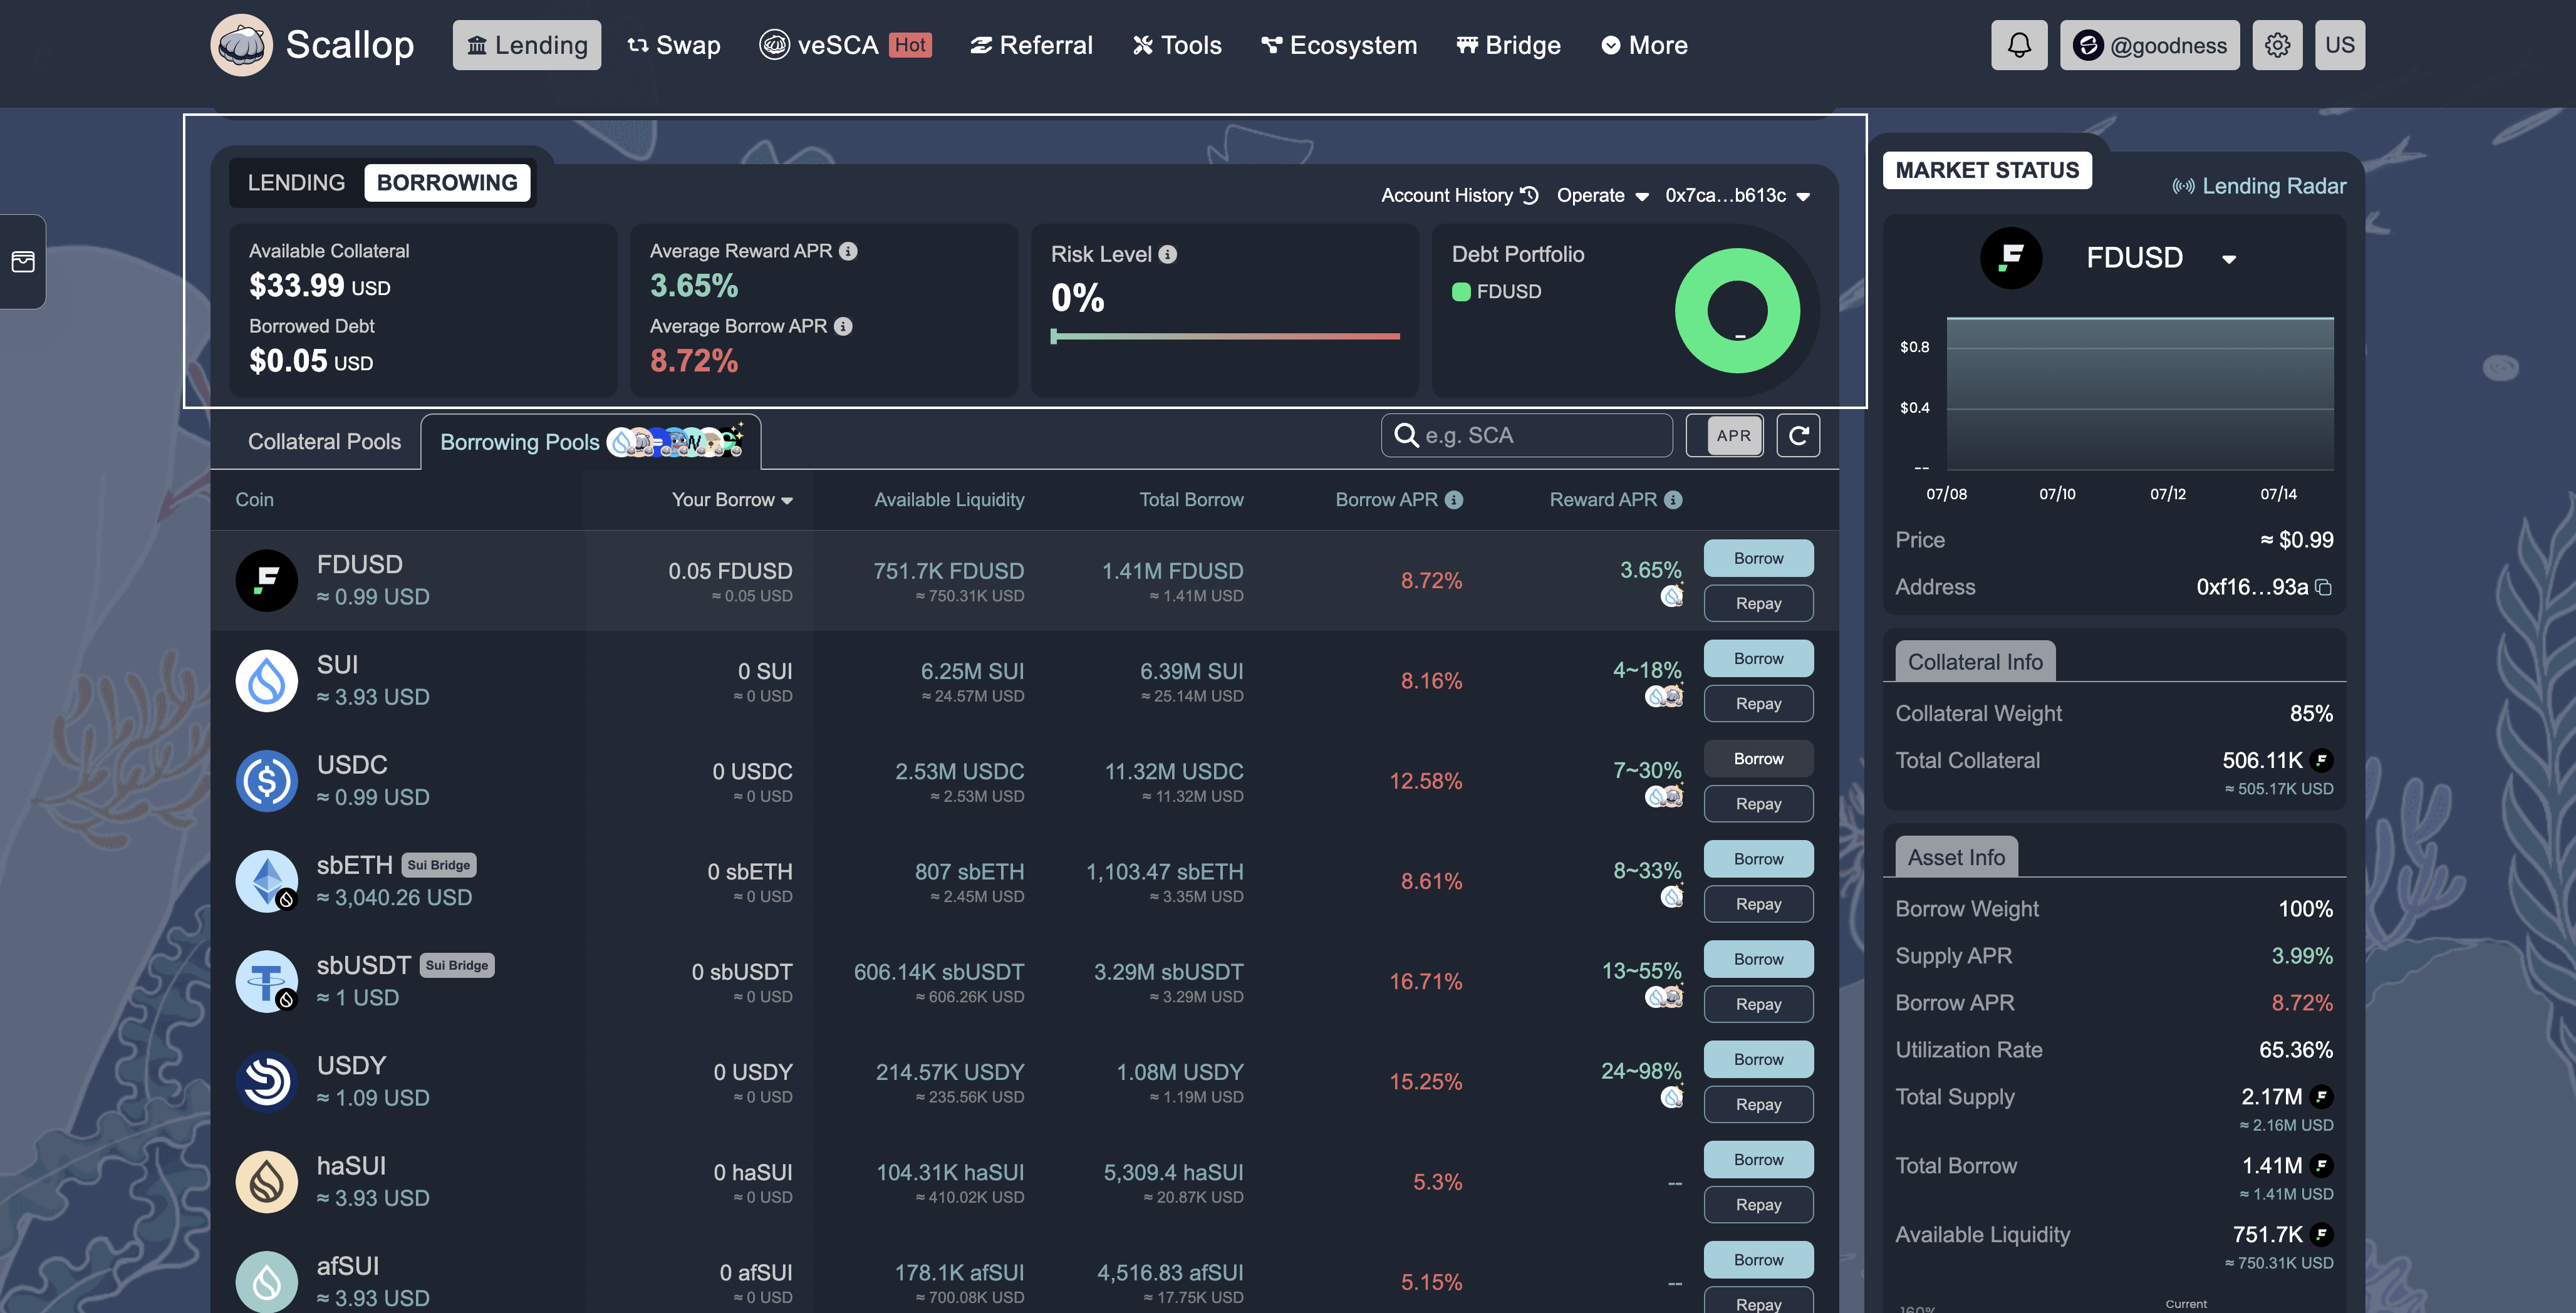Open the Lending Radar link
2576x1313 pixels.
point(2259,186)
